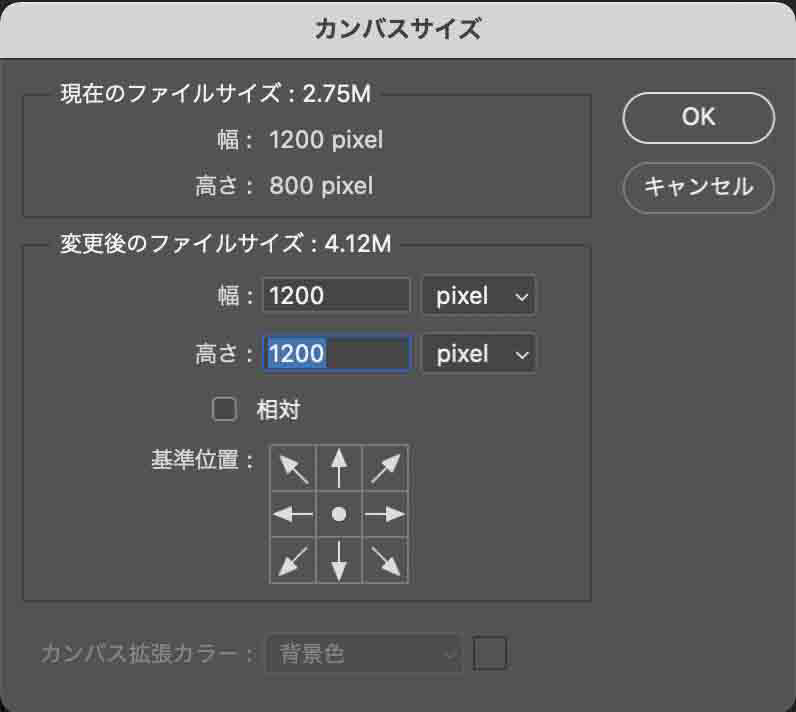The height and width of the screenshot is (712, 796).
Task: Open the pixel unit dropdown for 幅
Action: [x=478, y=296]
